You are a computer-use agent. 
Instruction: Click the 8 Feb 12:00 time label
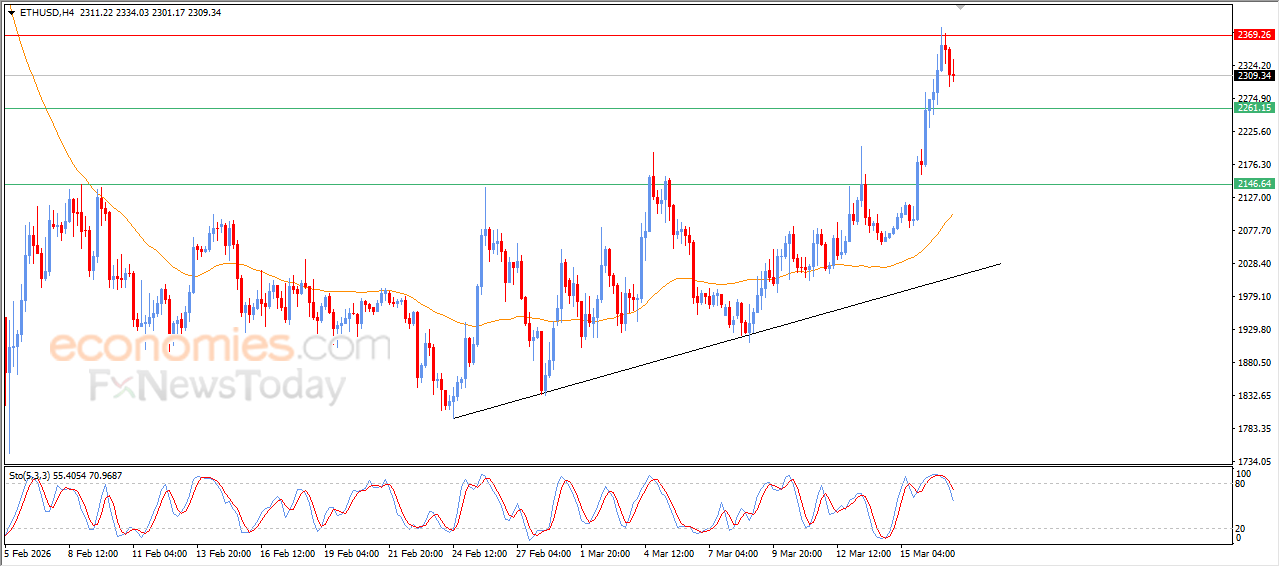tap(93, 552)
